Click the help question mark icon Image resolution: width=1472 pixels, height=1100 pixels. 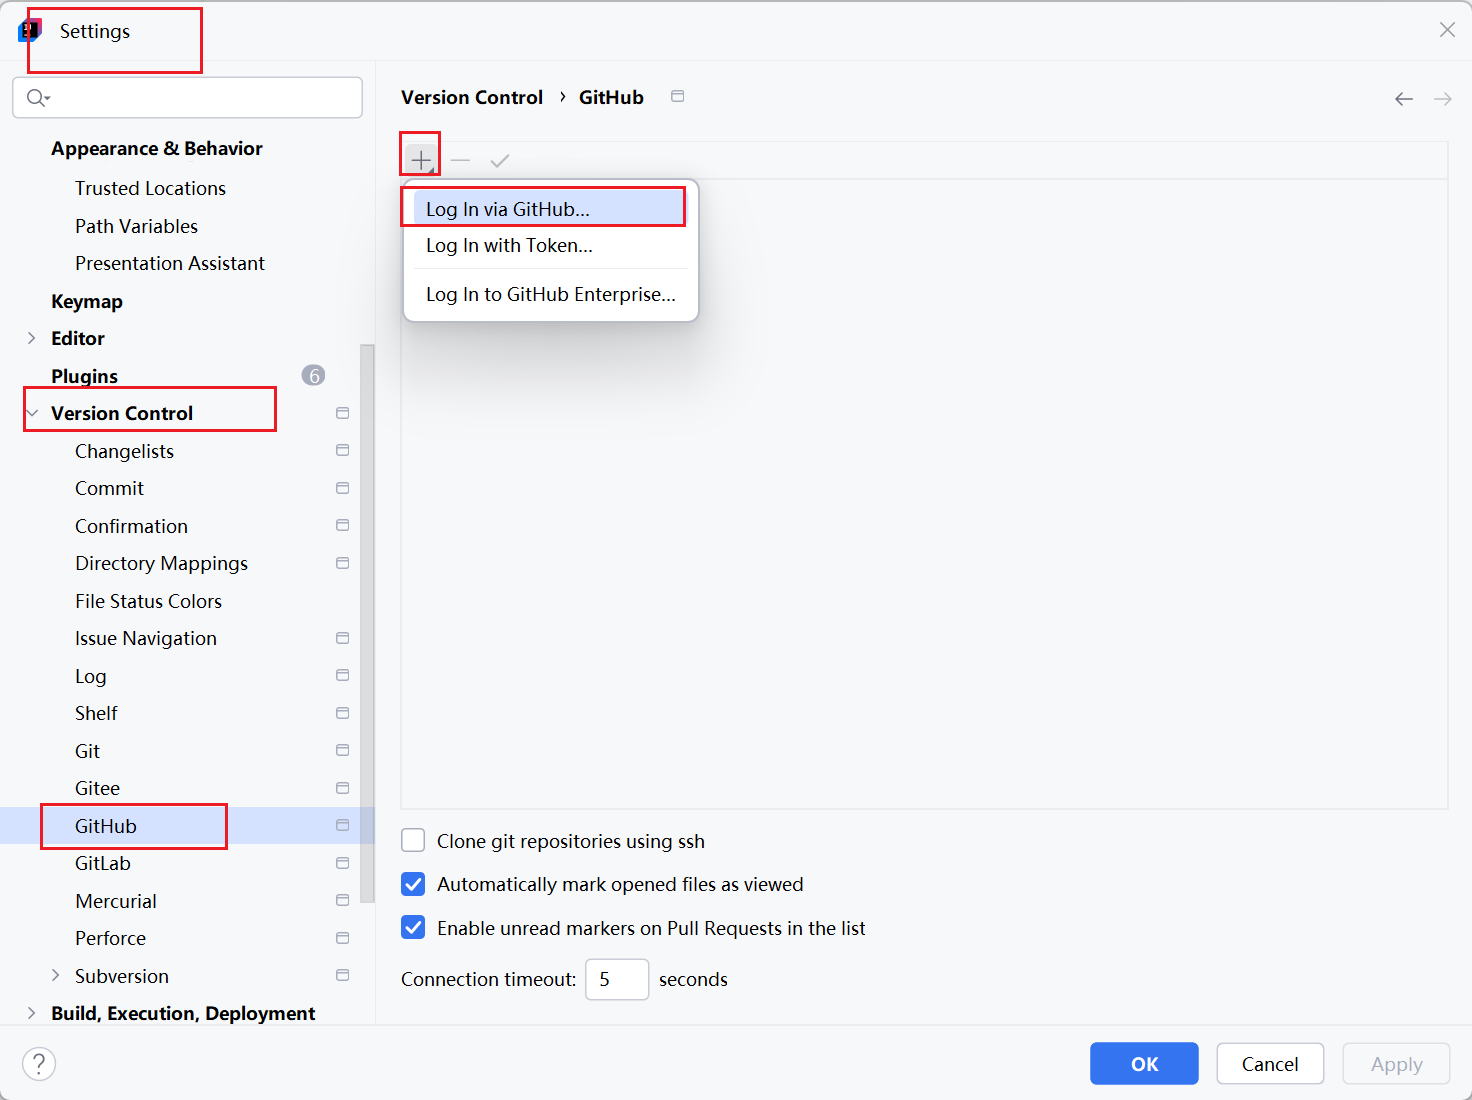coord(39,1064)
